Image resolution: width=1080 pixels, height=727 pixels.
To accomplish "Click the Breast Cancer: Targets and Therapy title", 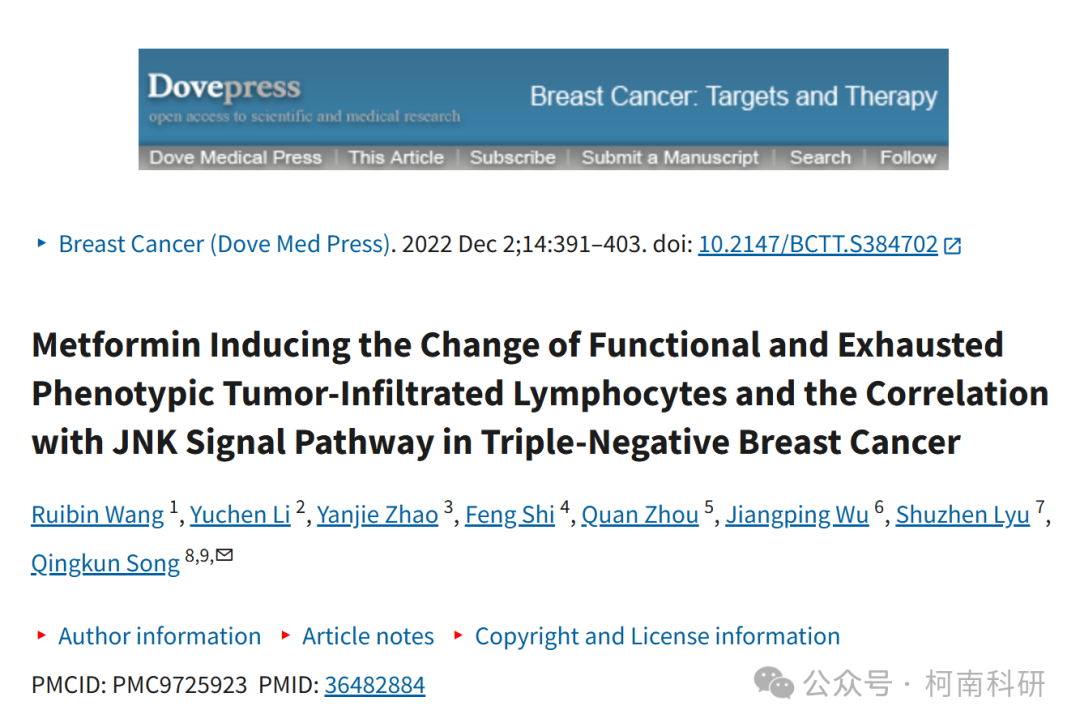I will (x=734, y=96).
